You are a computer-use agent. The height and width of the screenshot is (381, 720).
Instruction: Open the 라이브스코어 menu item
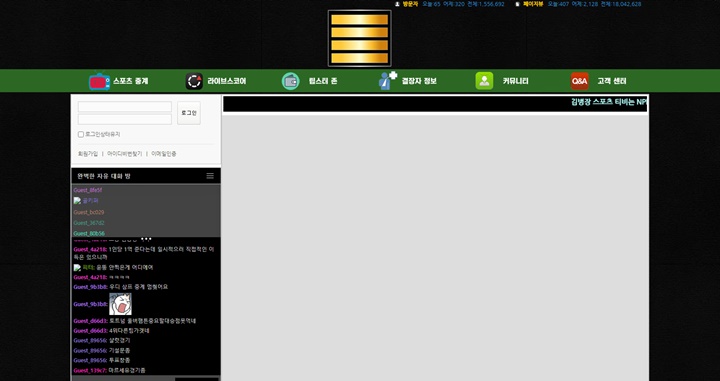tap(227, 81)
